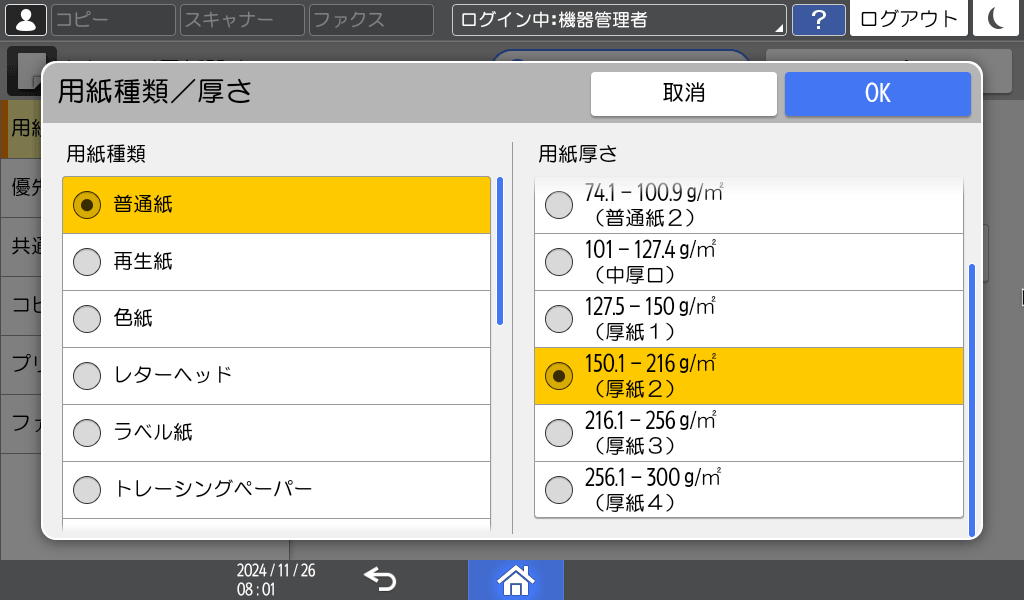The height and width of the screenshot is (600, 1024).
Task: Select 101–127.4 g/m² (中厚口) thickness
Action: pyautogui.click(x=748, y=262)
